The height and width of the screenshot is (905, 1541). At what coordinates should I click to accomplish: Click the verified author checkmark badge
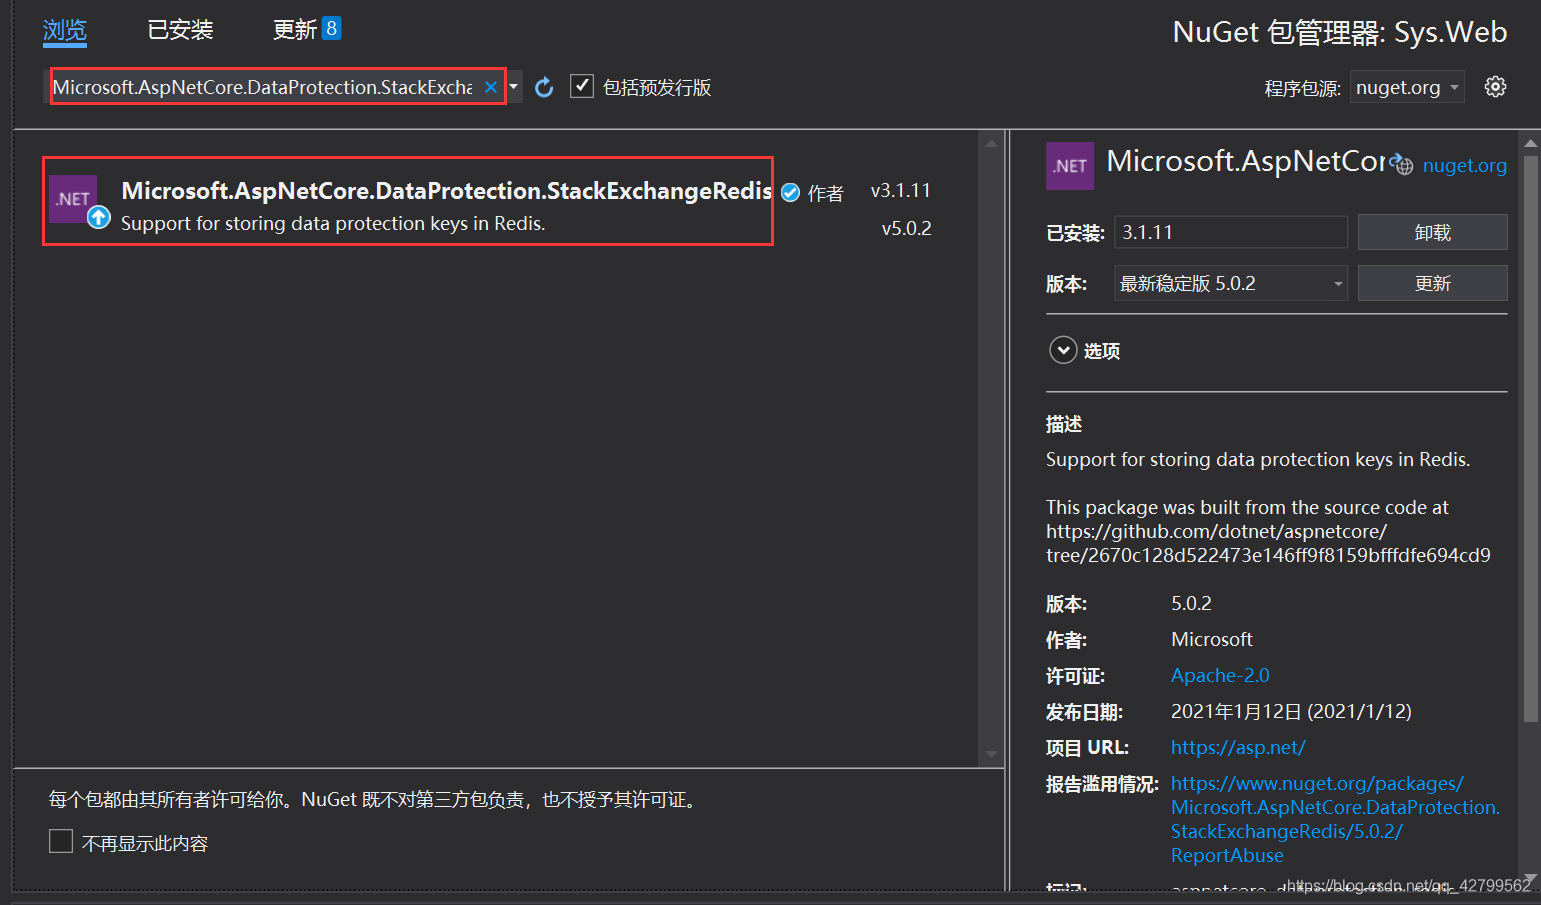point(790,193)
